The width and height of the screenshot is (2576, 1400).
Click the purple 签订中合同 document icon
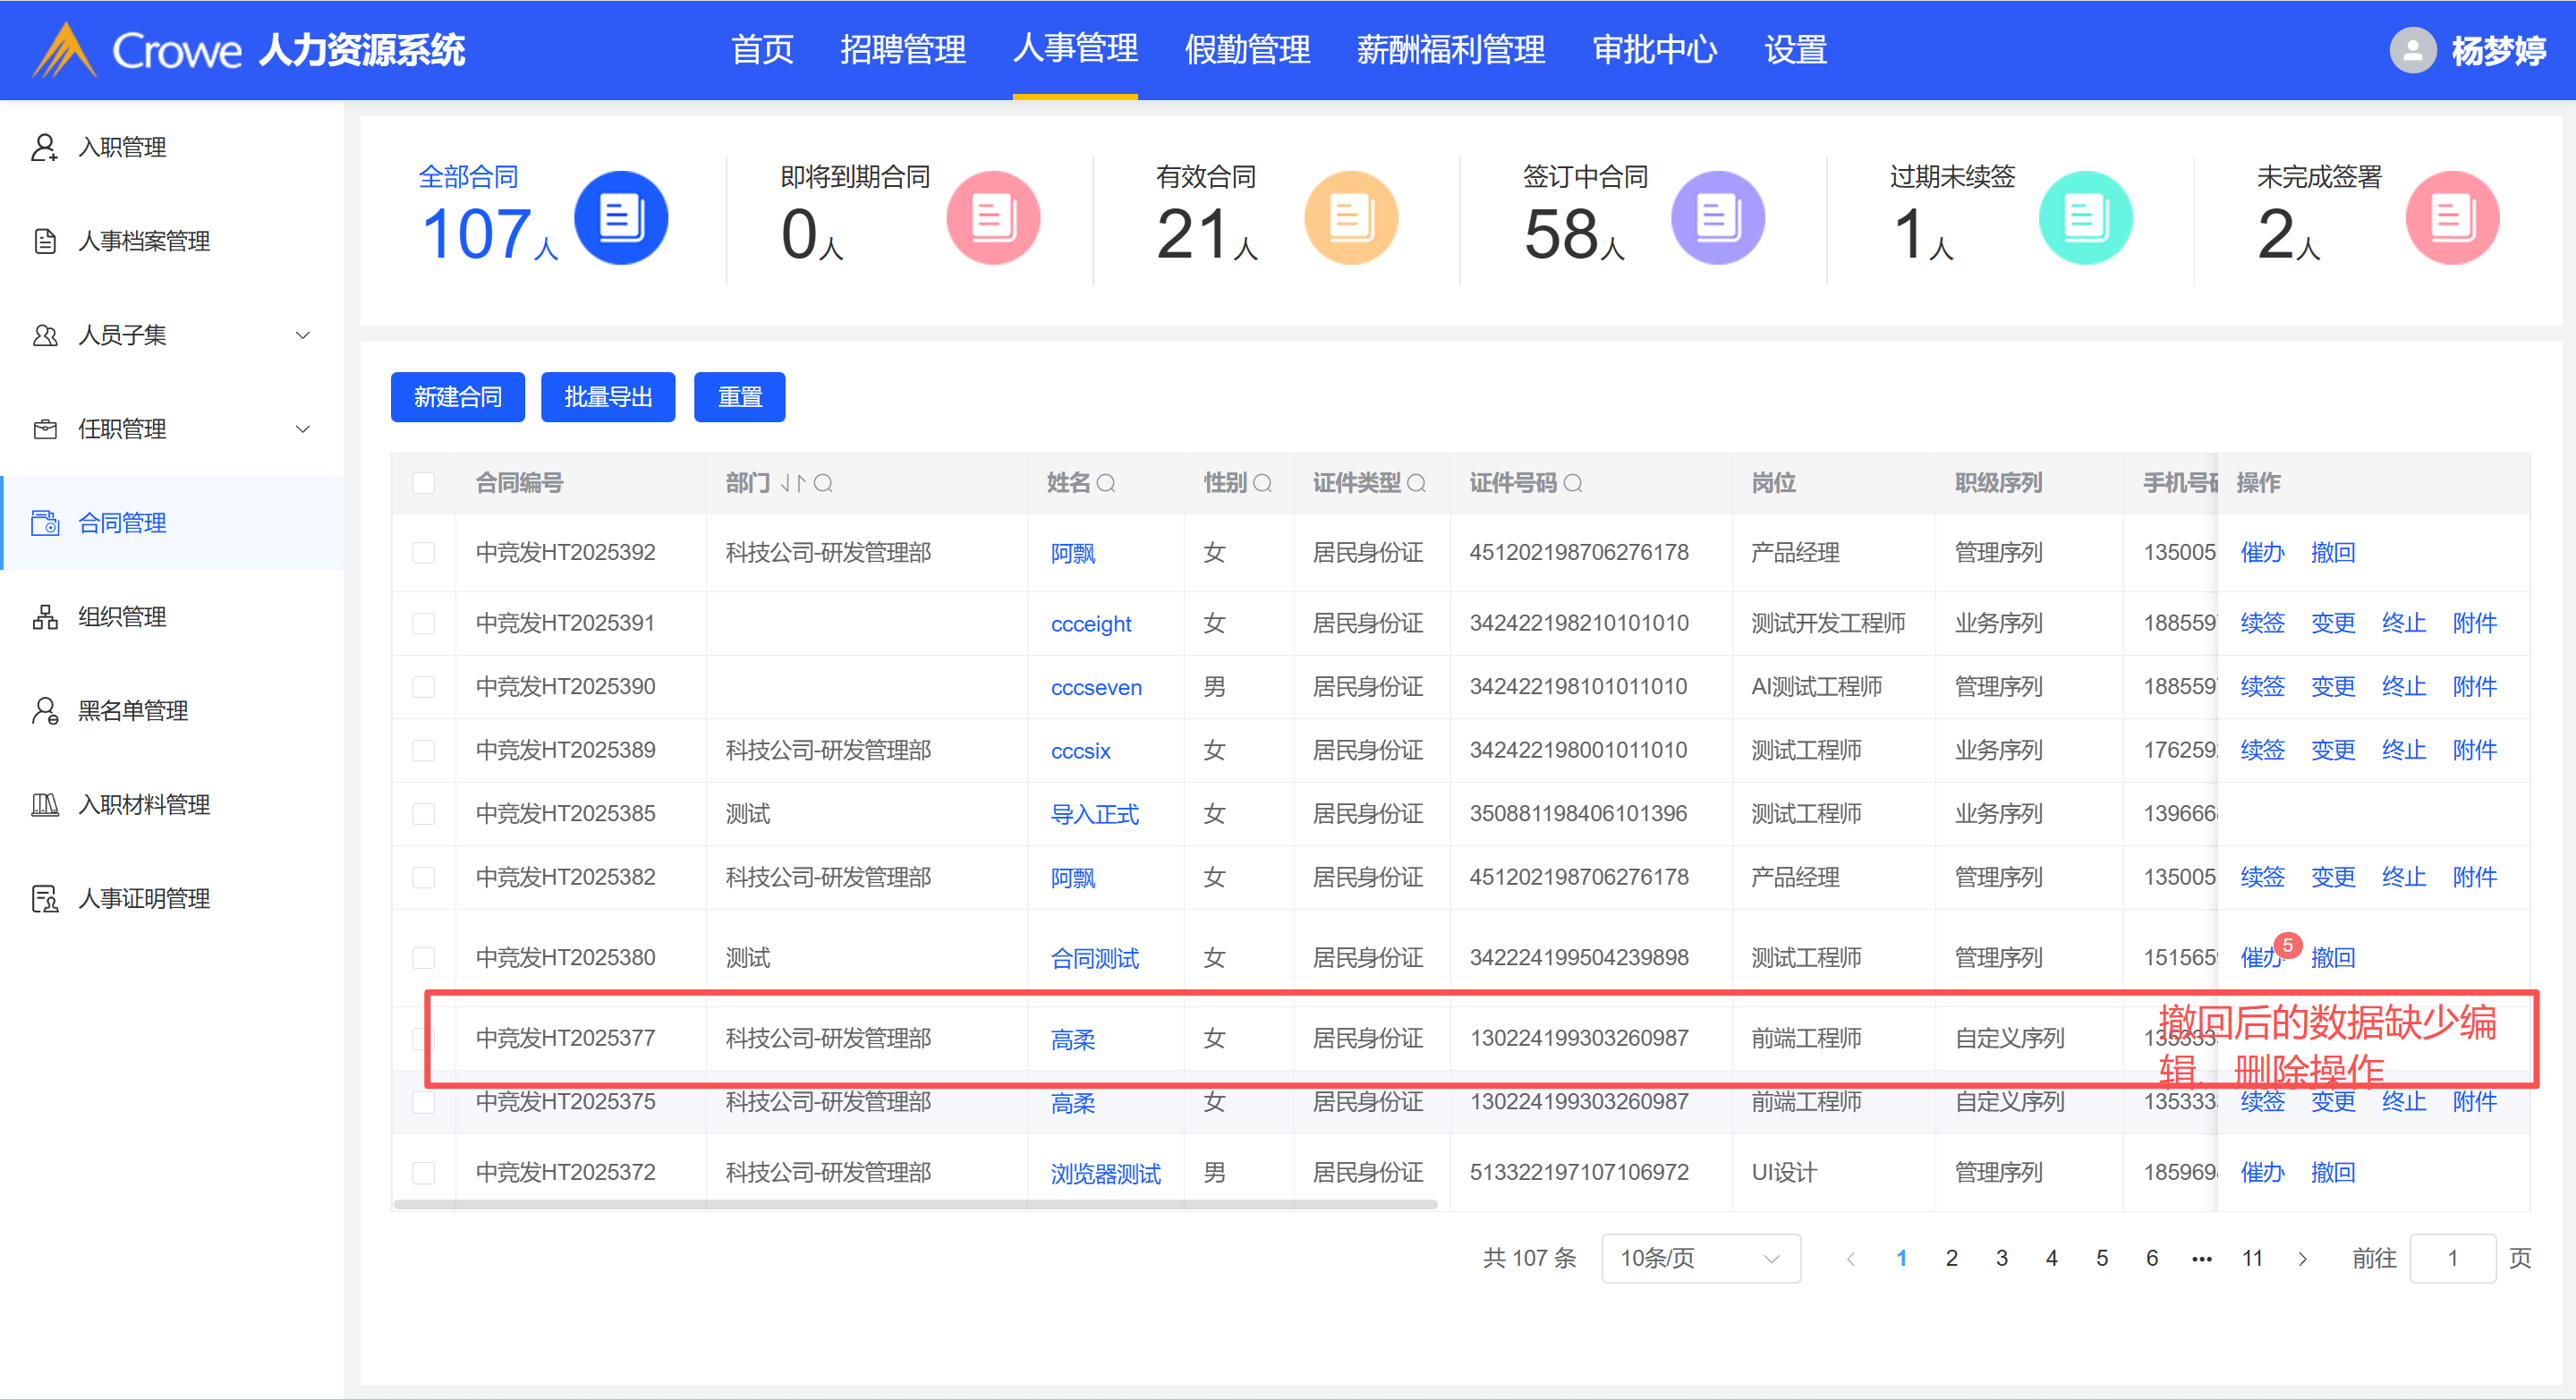point(1717,218)
